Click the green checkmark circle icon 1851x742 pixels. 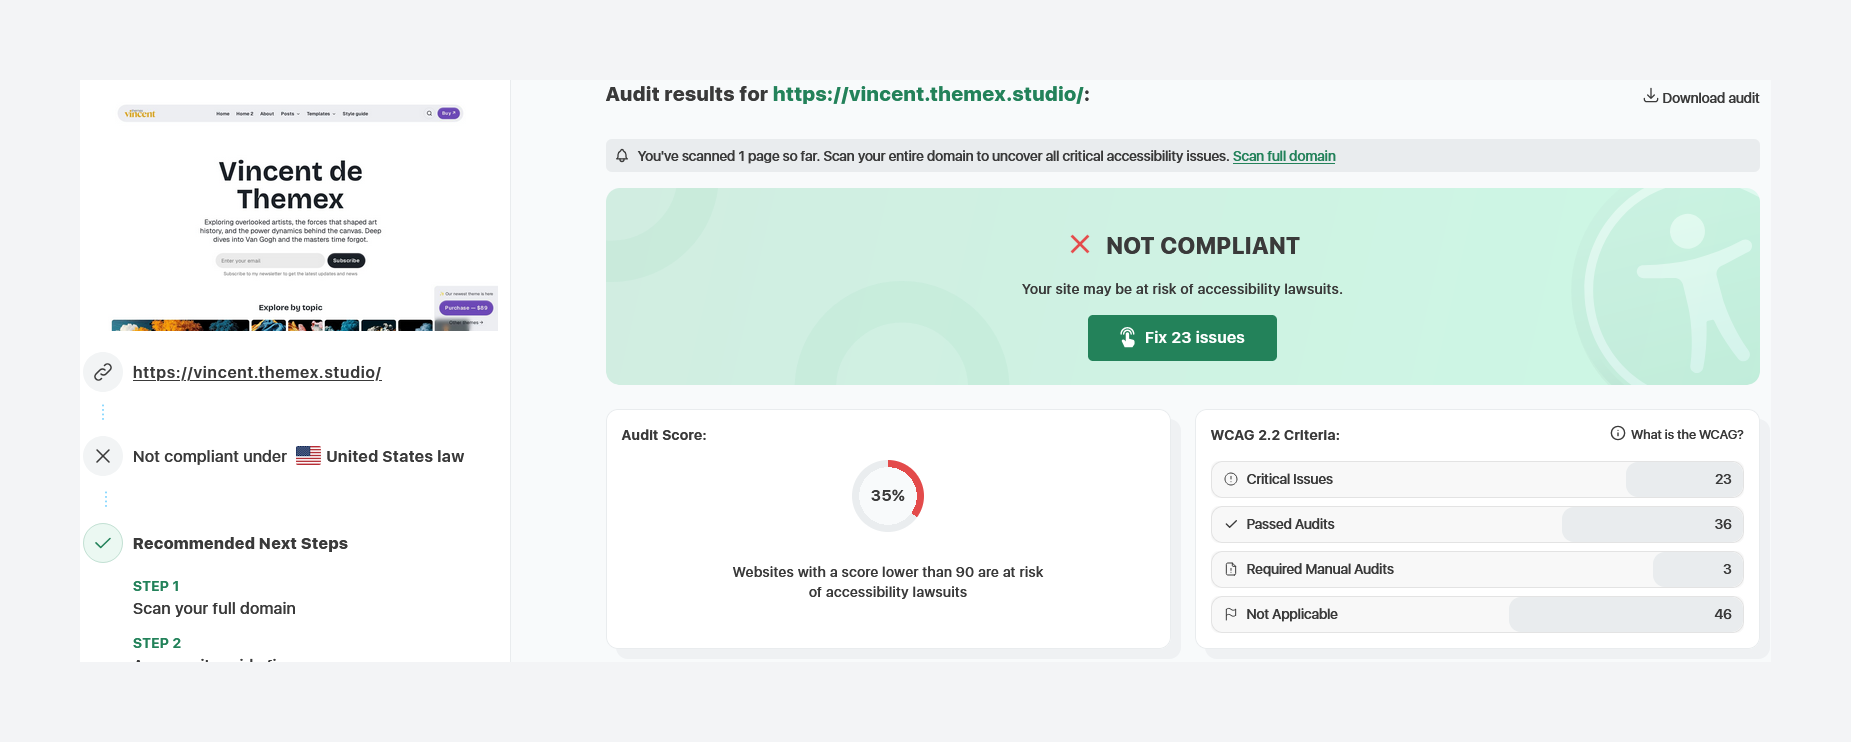coord(103,543)
